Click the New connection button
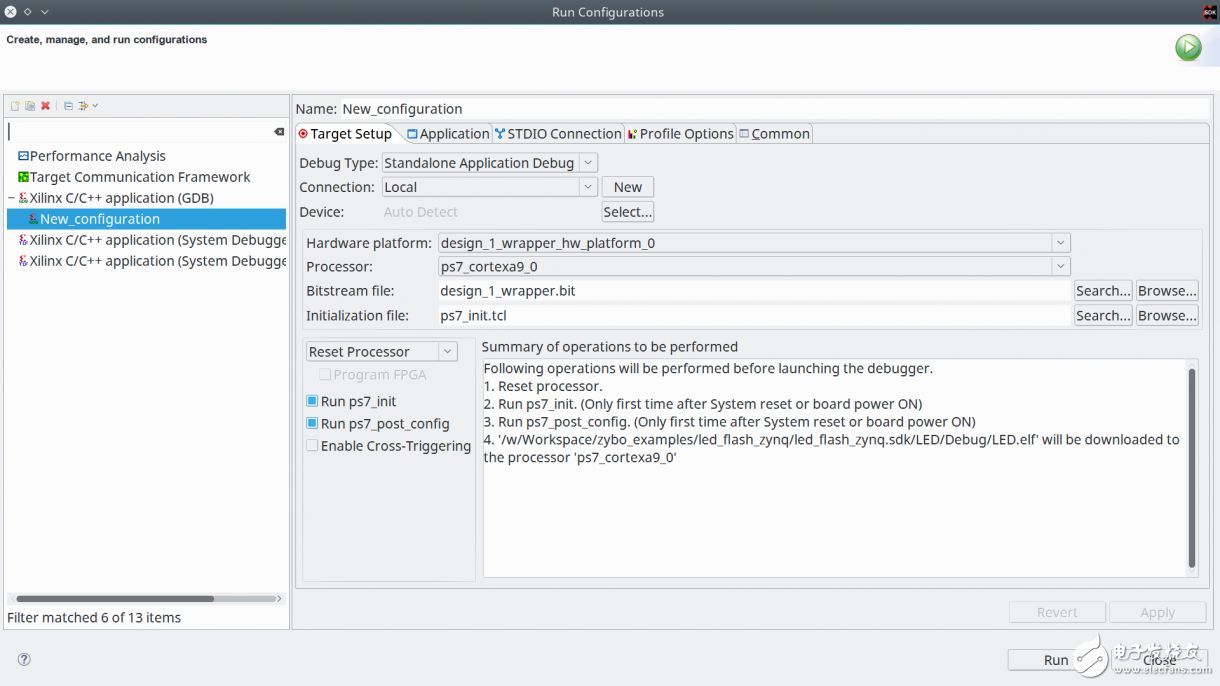The width and height of the screenshot is (1220, 686). click(x=627, y=187)
